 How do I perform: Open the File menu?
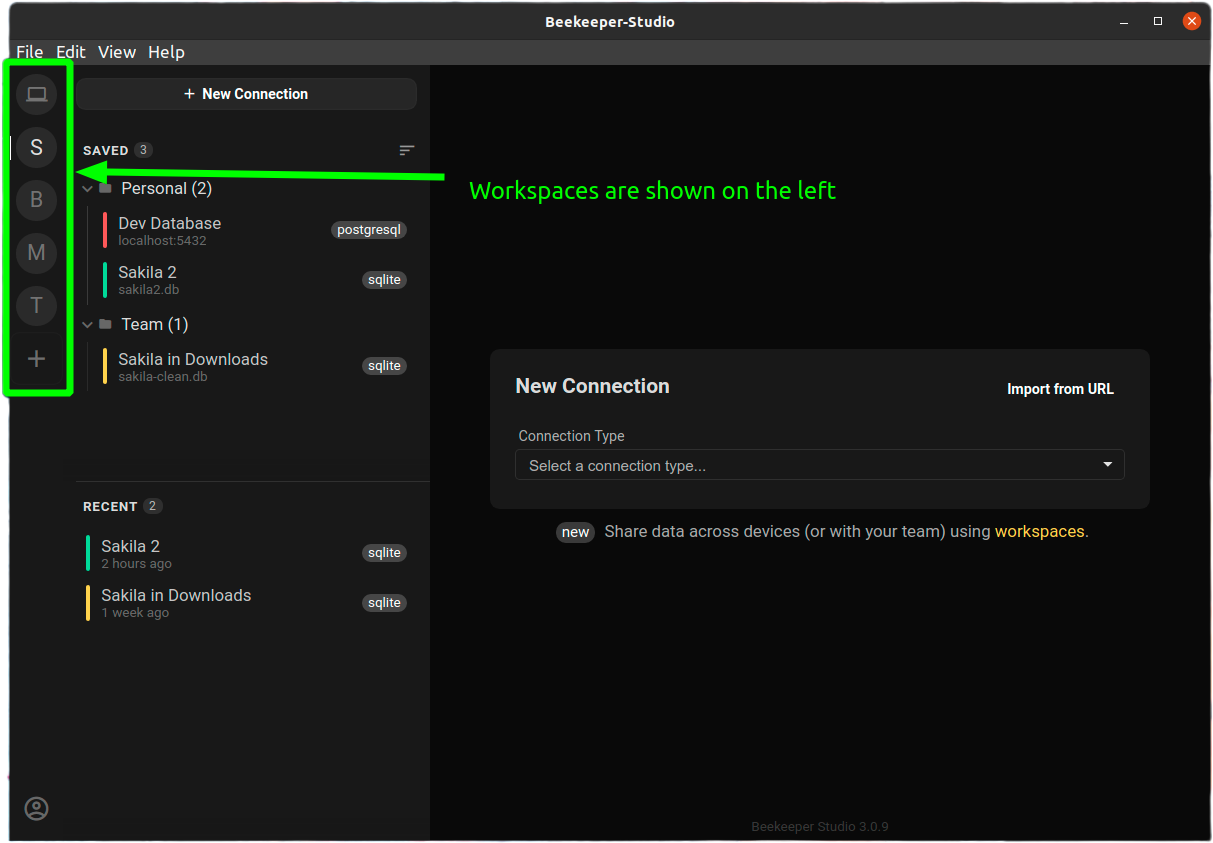29,52
